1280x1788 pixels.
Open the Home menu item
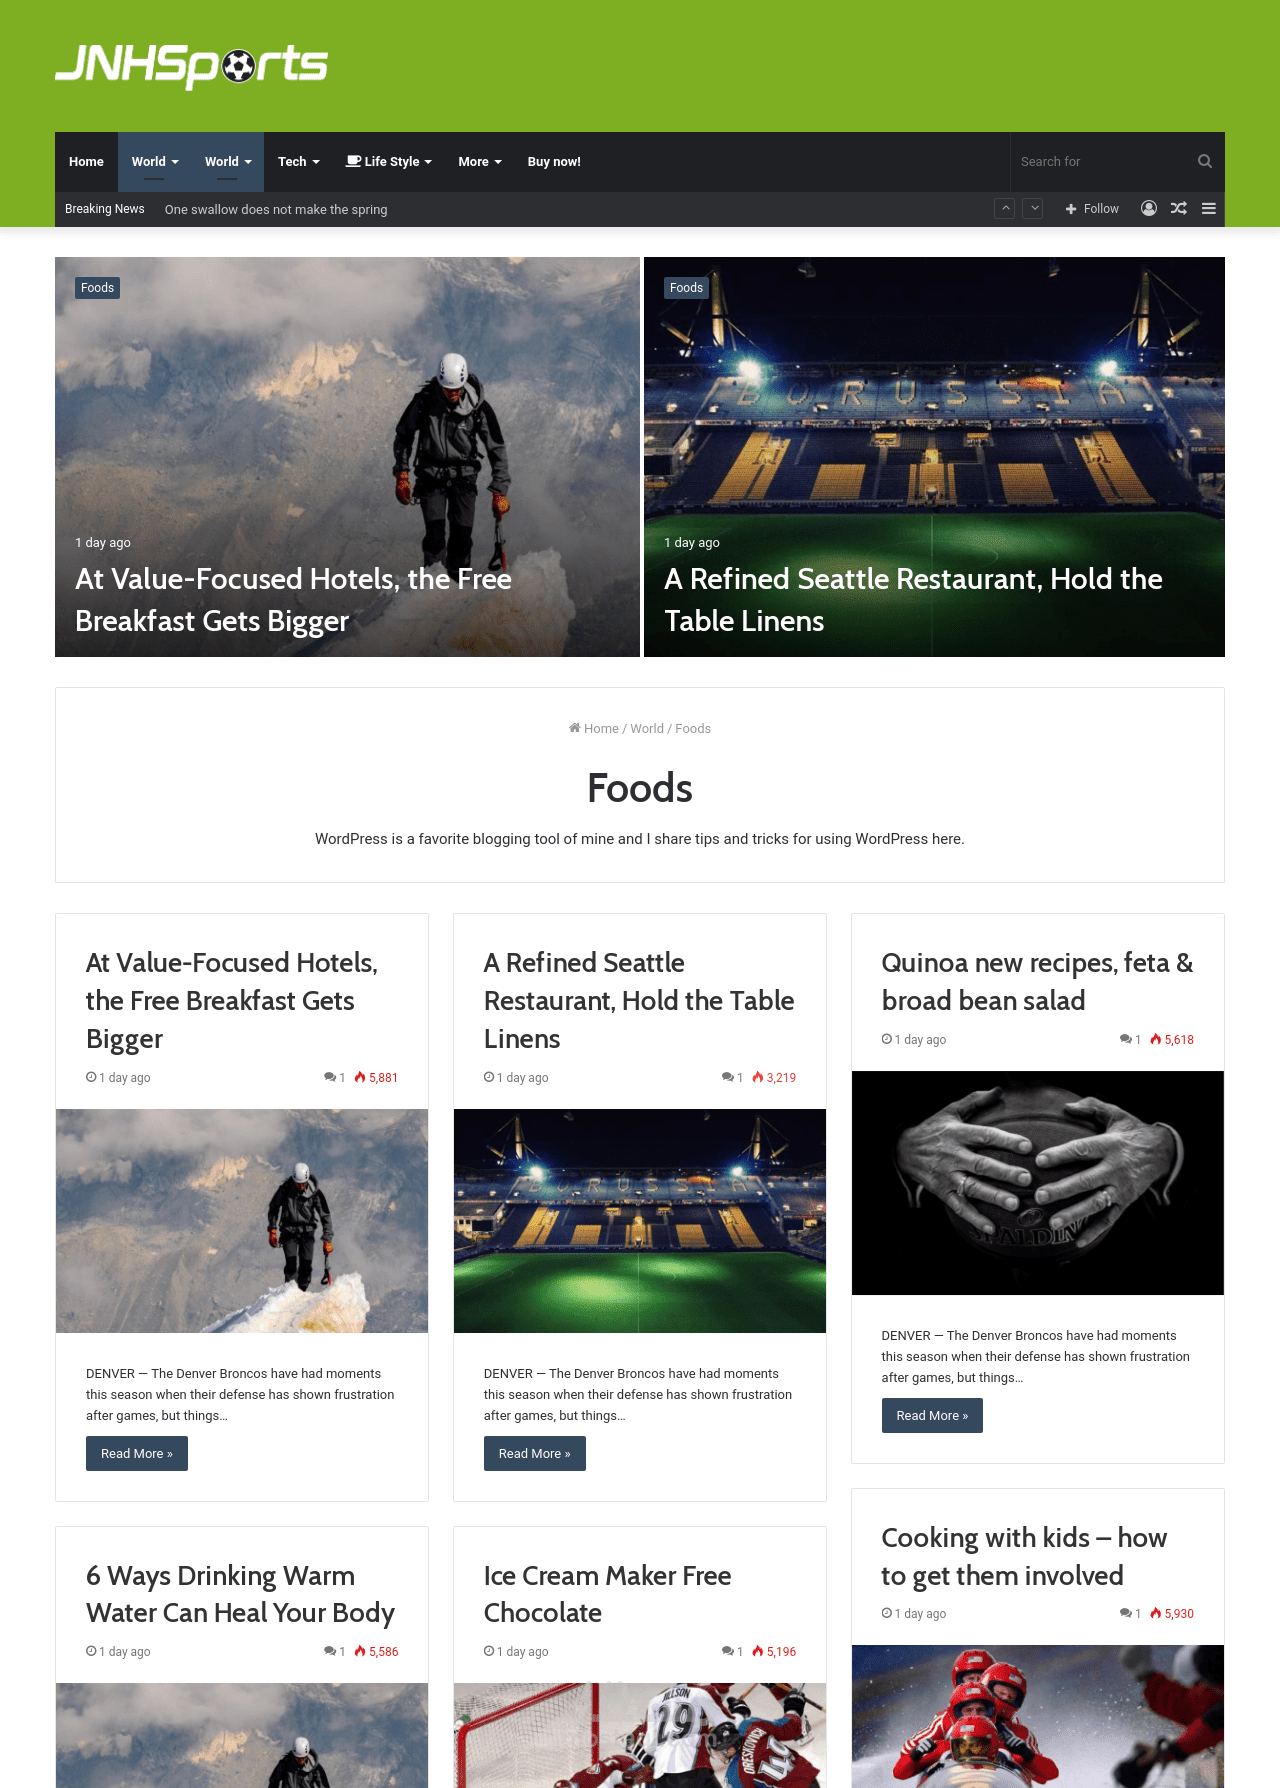(86, 162)
